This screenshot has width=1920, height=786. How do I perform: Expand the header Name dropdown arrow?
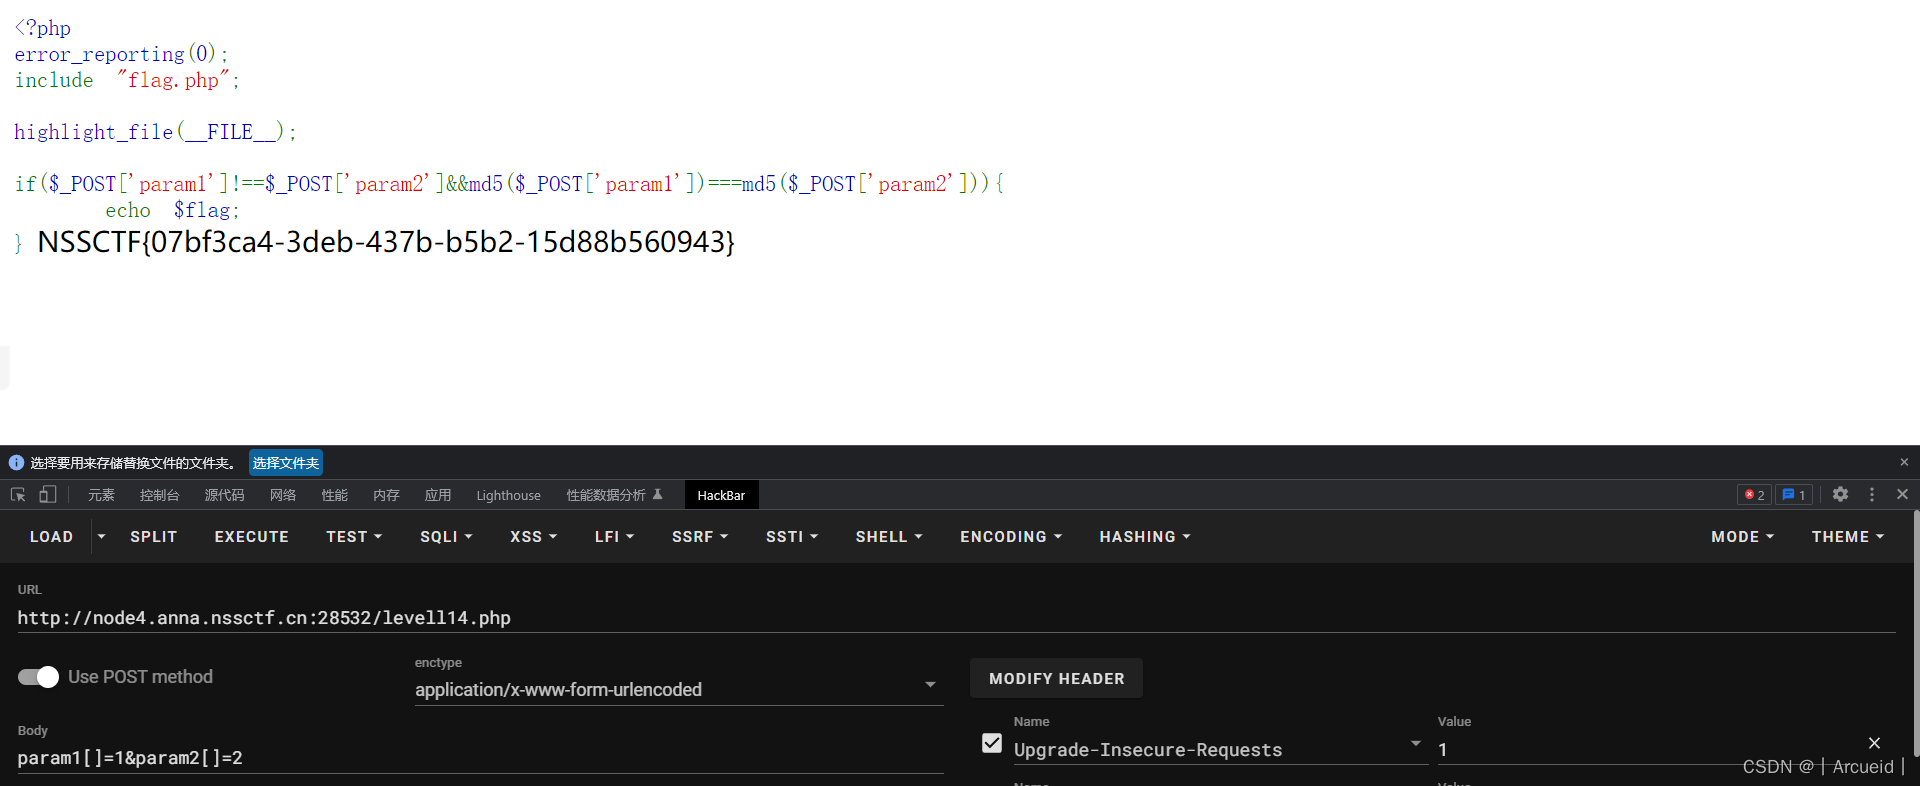click(1415, 744)
